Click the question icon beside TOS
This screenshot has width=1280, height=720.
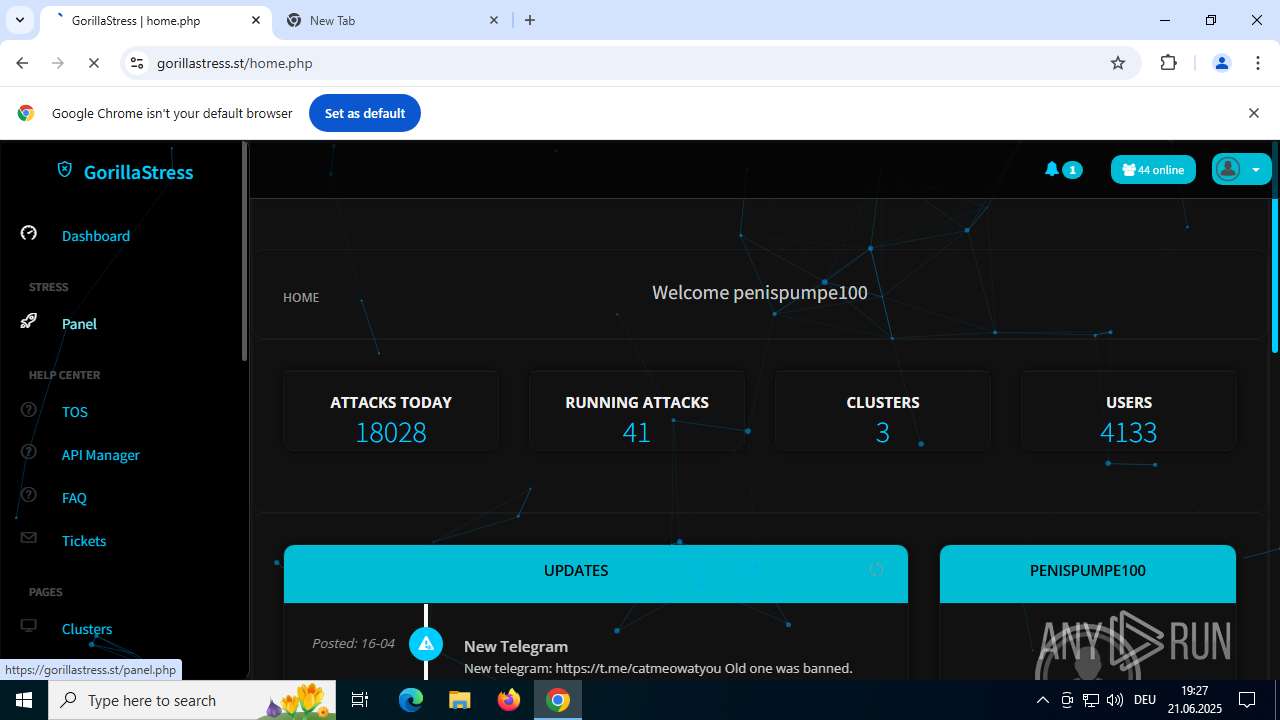pyautogui.click(x=29, y=409)
